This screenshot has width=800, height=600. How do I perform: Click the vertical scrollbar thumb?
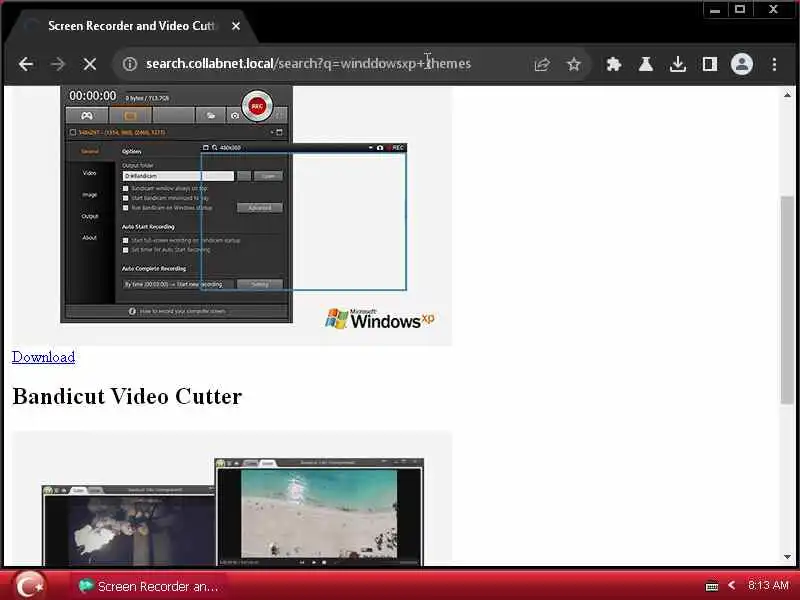(x=787, y=299)
